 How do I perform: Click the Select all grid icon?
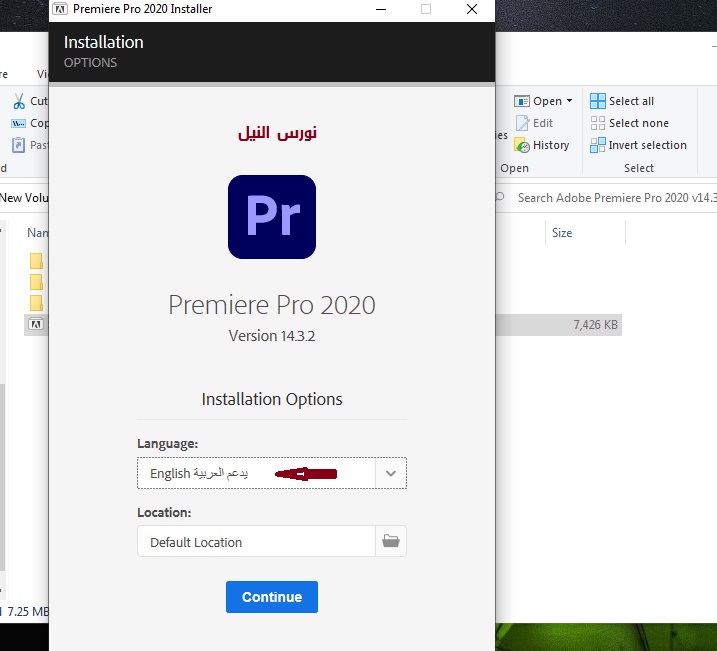(x=597, y=101)
